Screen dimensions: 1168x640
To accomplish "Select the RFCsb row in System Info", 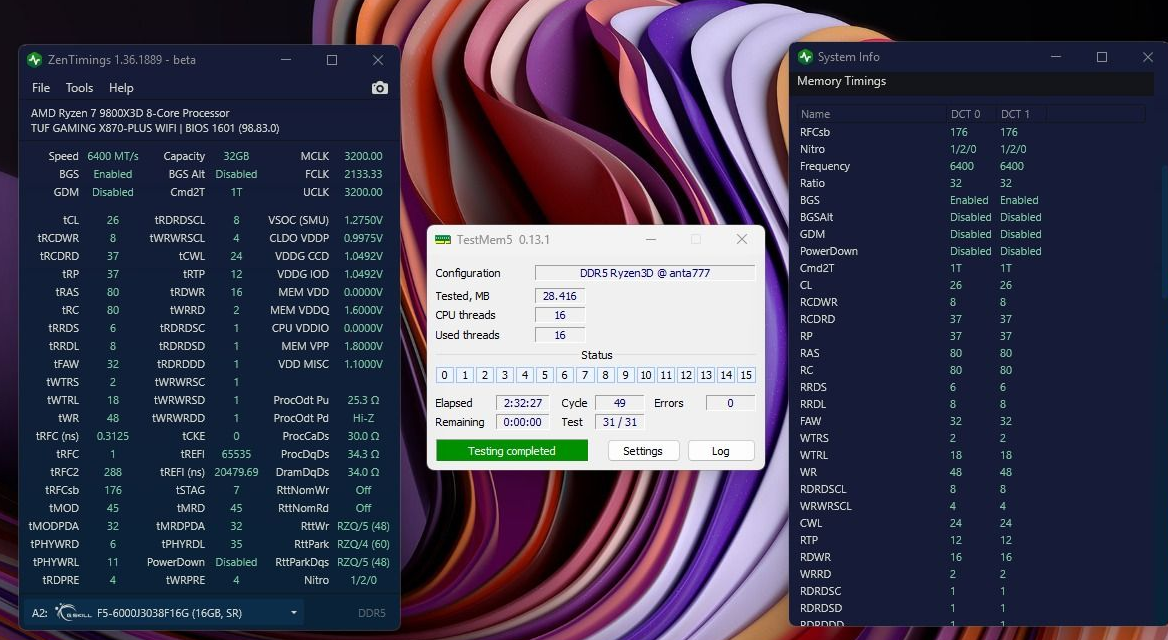I will click(971, 132).
